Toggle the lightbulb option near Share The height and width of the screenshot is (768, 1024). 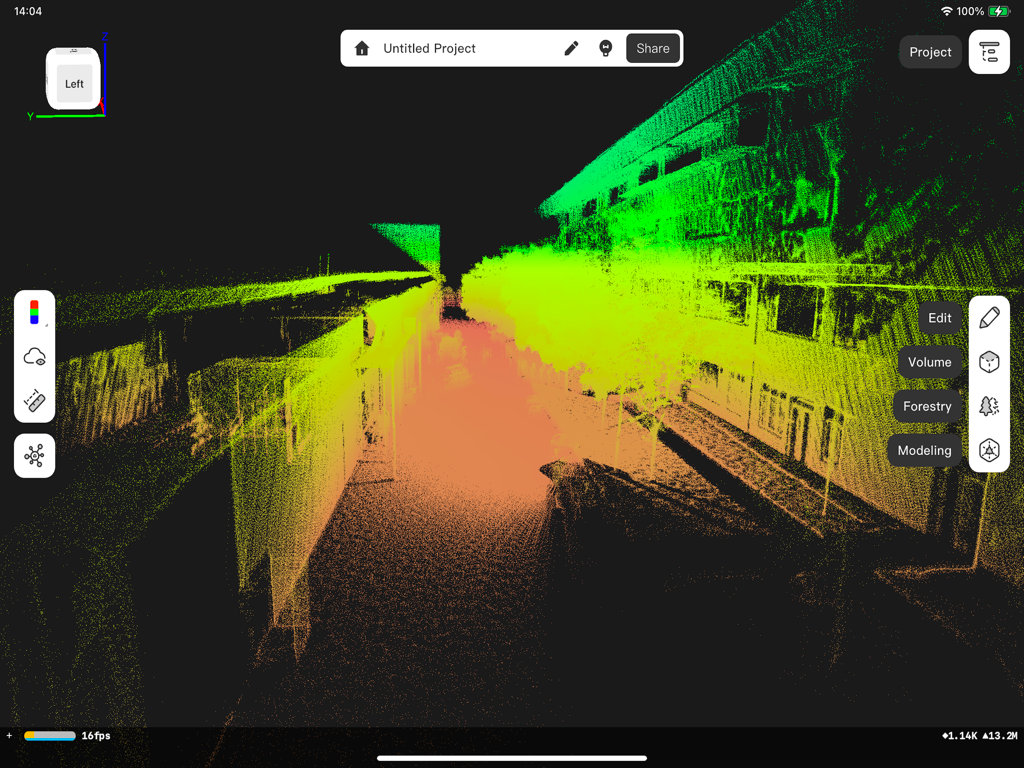point(606,47)
